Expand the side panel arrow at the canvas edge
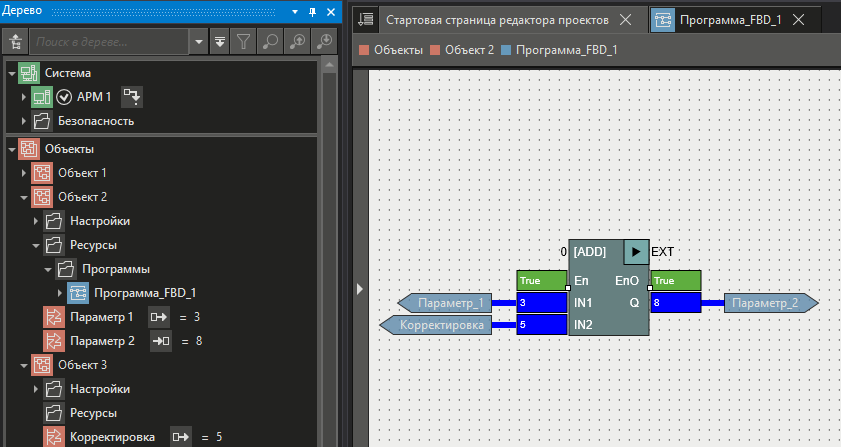Screen dimensions: 841x447 [x=360, y=289]
